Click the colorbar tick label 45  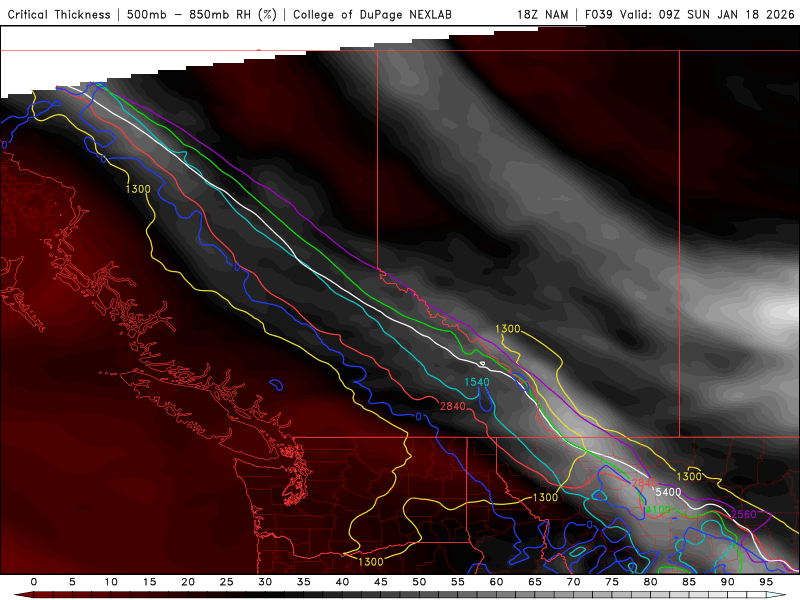381,582
